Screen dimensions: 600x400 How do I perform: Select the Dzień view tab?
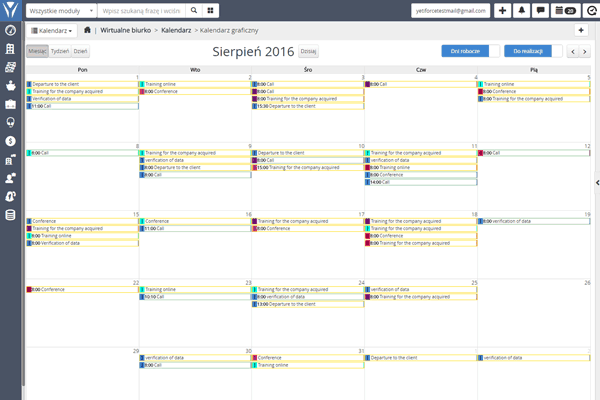pos(80,50)
